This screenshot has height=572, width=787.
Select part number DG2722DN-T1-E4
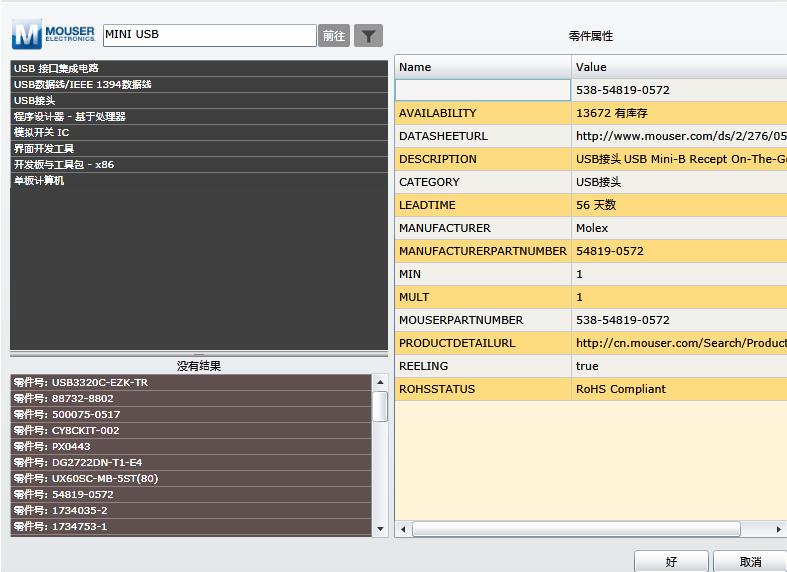(x=191, y=463)
